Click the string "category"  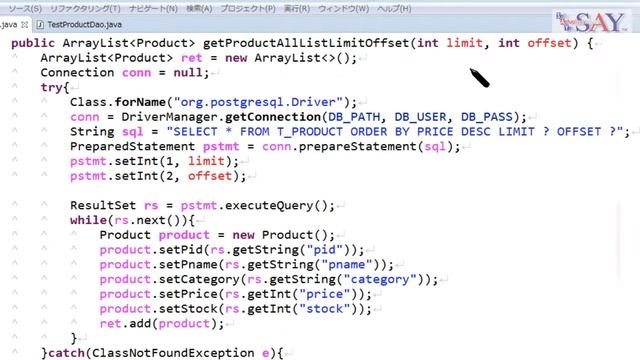pos(380,279)
